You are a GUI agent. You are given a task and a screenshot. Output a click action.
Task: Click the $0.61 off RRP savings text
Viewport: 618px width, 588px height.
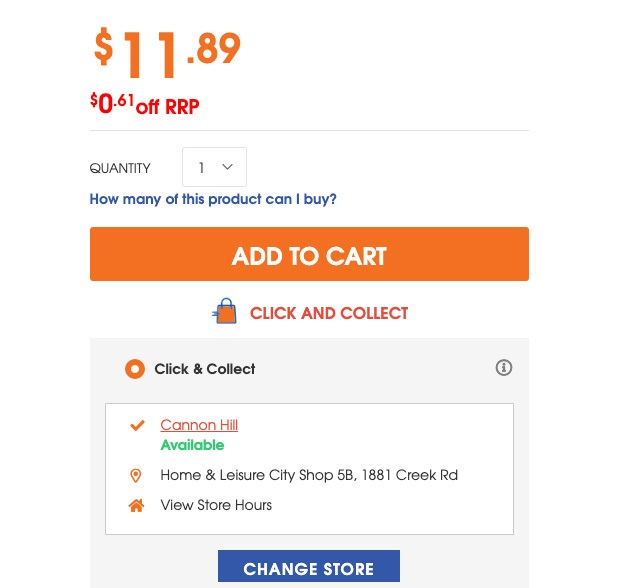point(145,104)
